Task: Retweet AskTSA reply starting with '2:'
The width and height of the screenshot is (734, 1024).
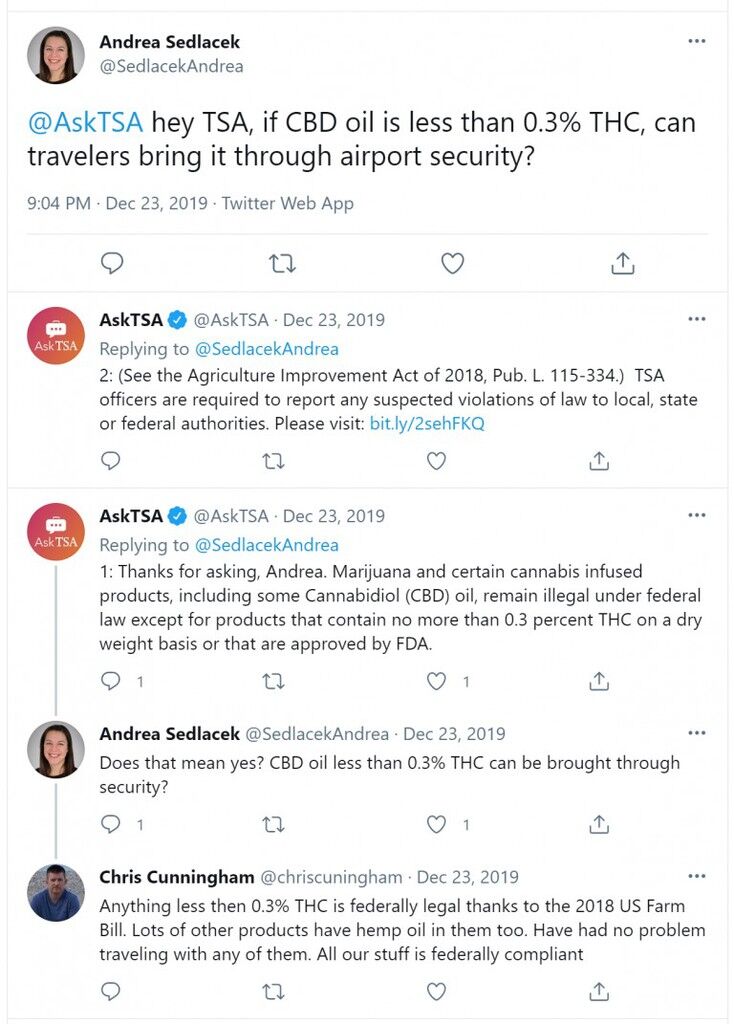Action: pyautogui.click(x=273, y=462)
